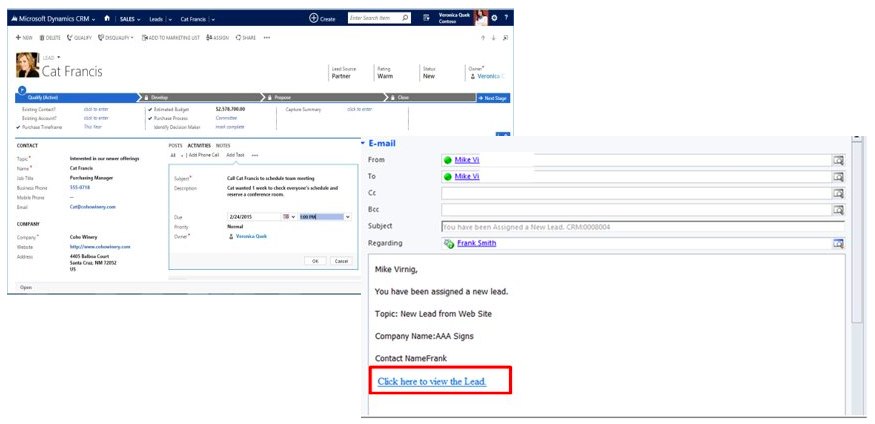The width and height of the screenshot is (875, 424).
Task: Open the cohowinery.com website link
Action: pos(100,247)
